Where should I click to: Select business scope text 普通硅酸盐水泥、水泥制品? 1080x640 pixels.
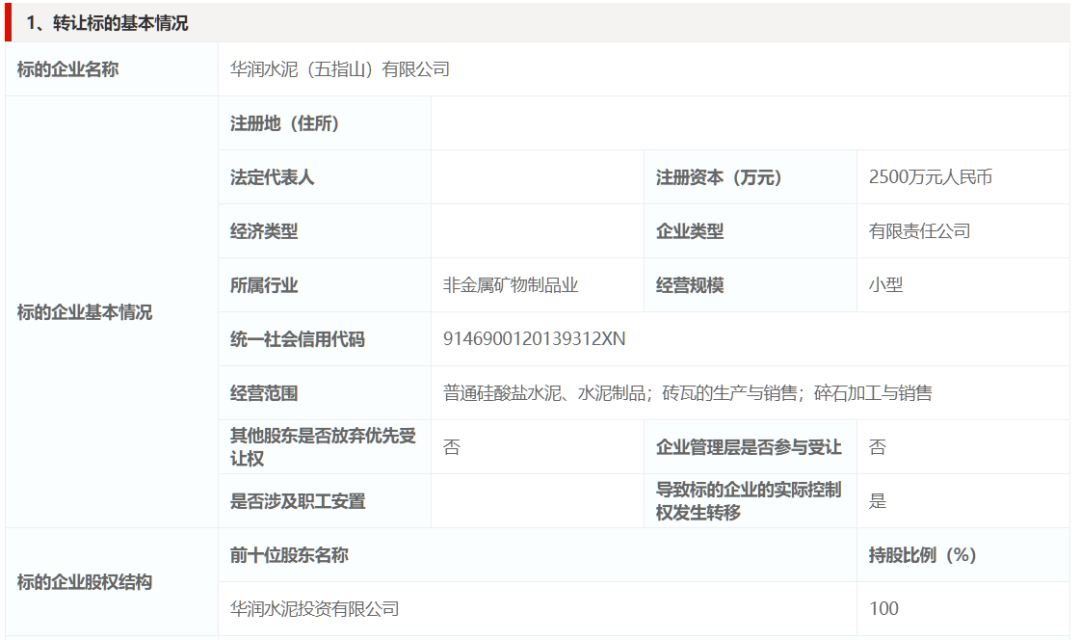click(x=543, y=393)
